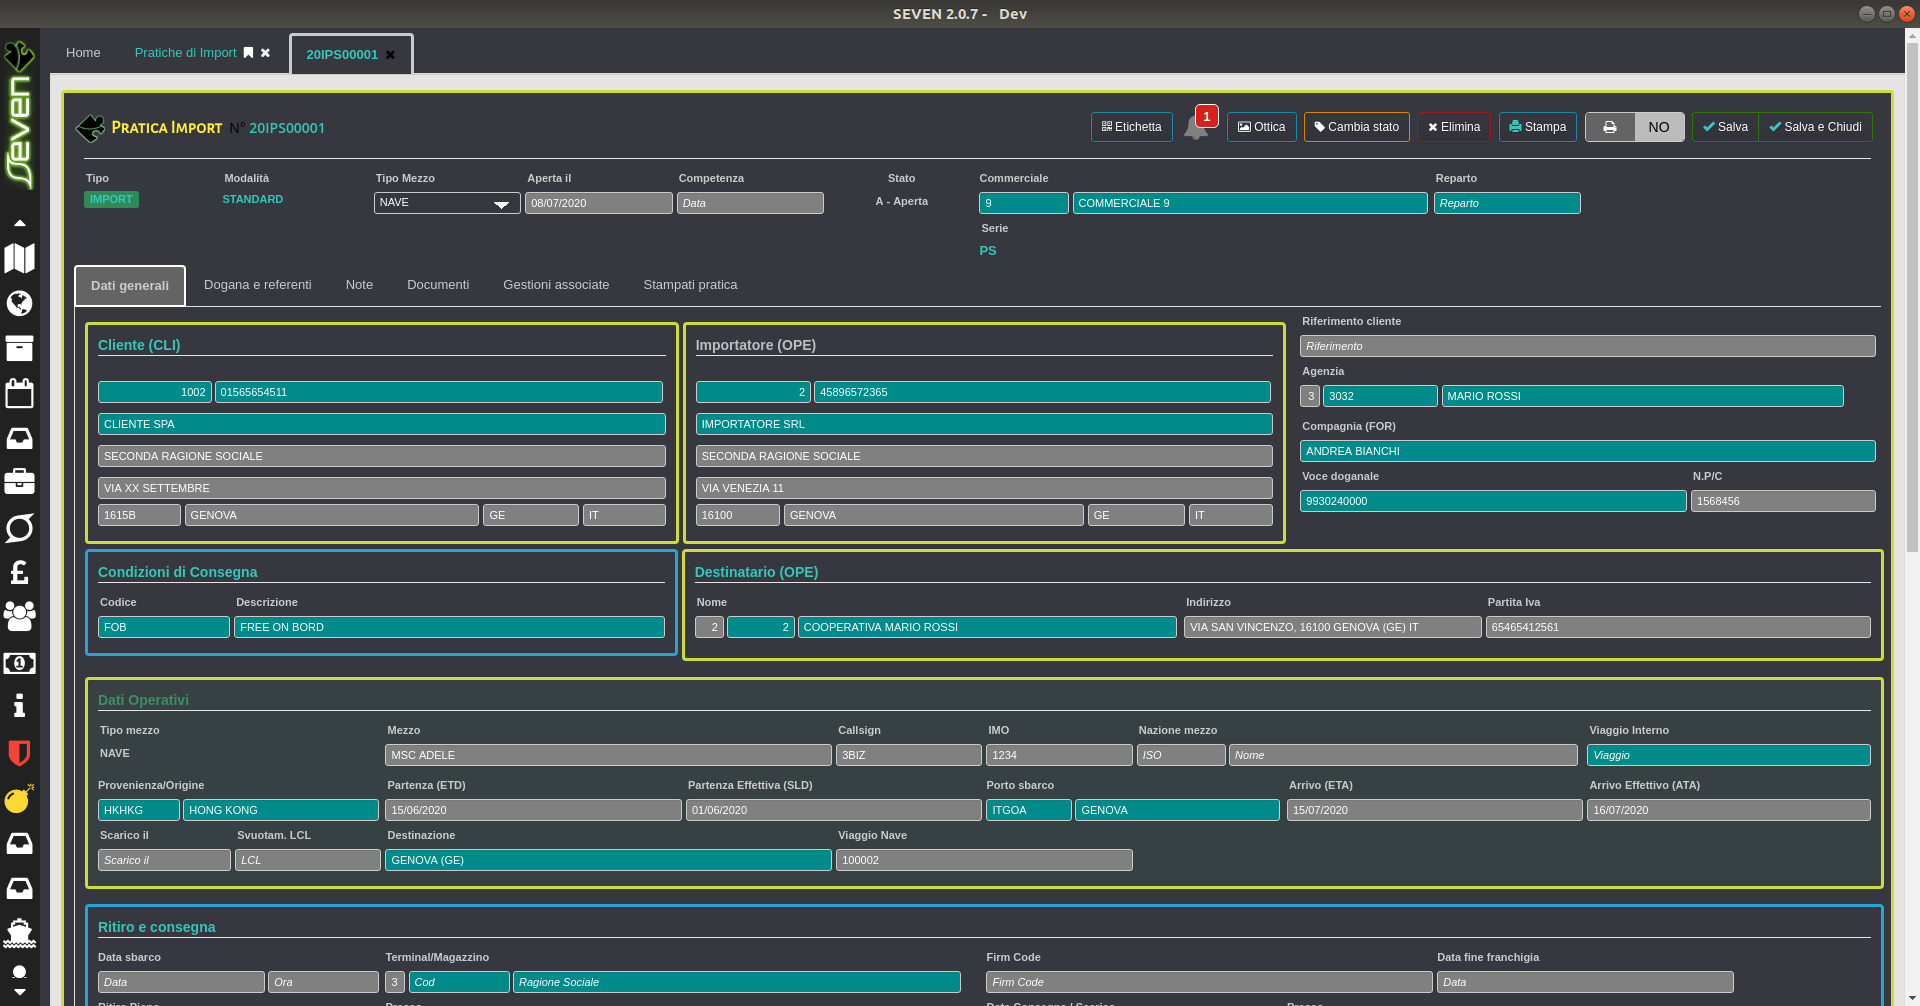This screenshot has width=1920, height=1006.
Task: Click the N.P/C 1568456 field
Action: click(x=1783, y=501)
